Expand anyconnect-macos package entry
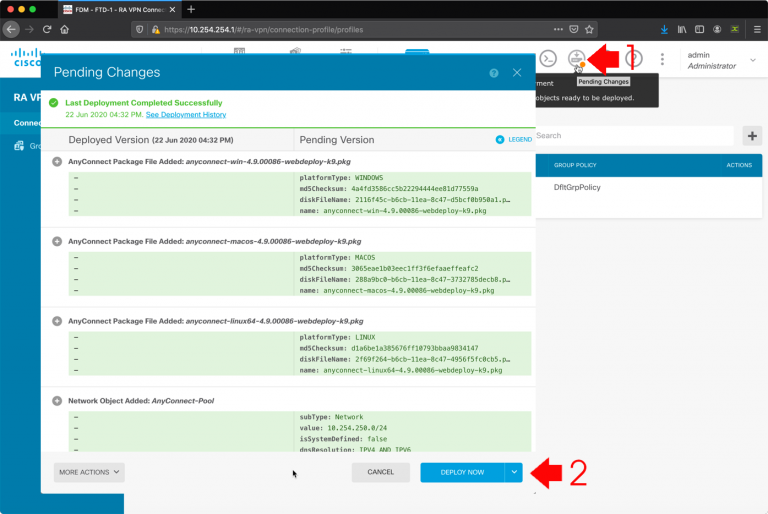The width and height of the screenshot is (768, 514). 57,242
